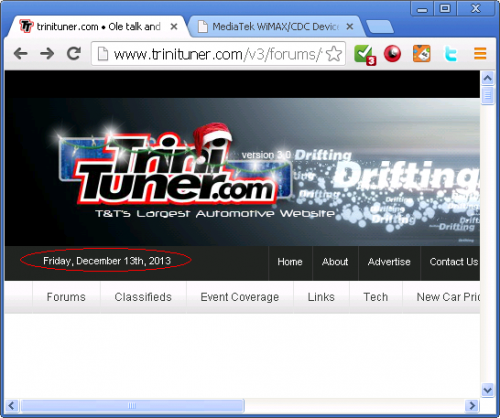Open the Twitter bird extension

451,54
